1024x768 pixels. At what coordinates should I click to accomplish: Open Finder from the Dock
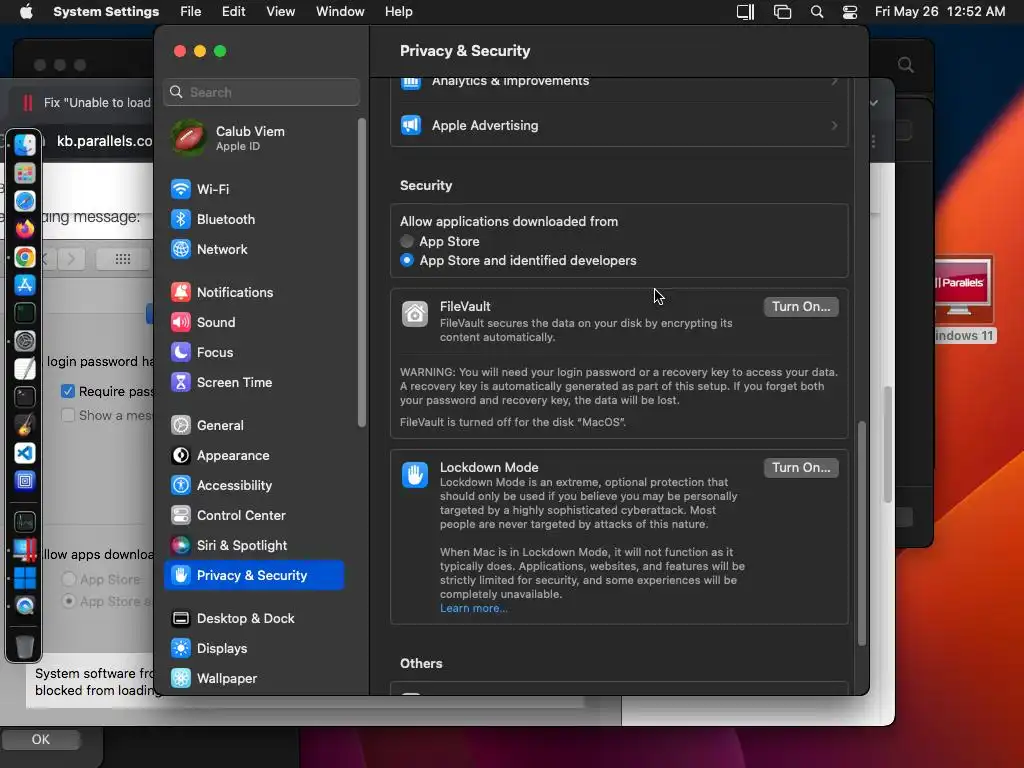pyautogui.click(x=25, y=145)
